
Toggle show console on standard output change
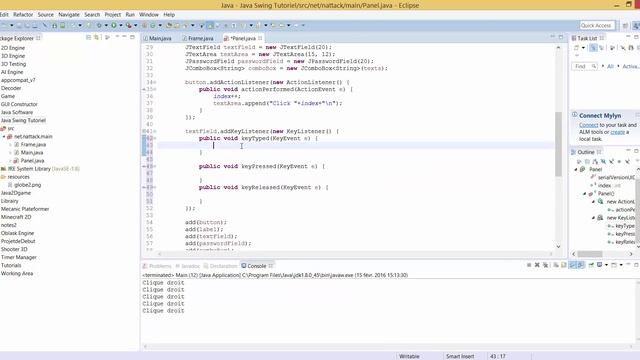572,265
